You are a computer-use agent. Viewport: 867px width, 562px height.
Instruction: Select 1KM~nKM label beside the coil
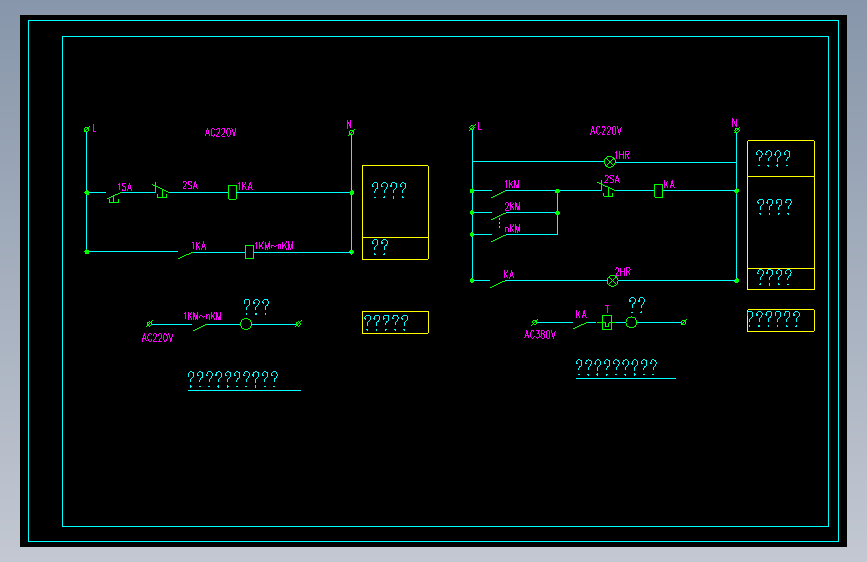click(274, 246)
